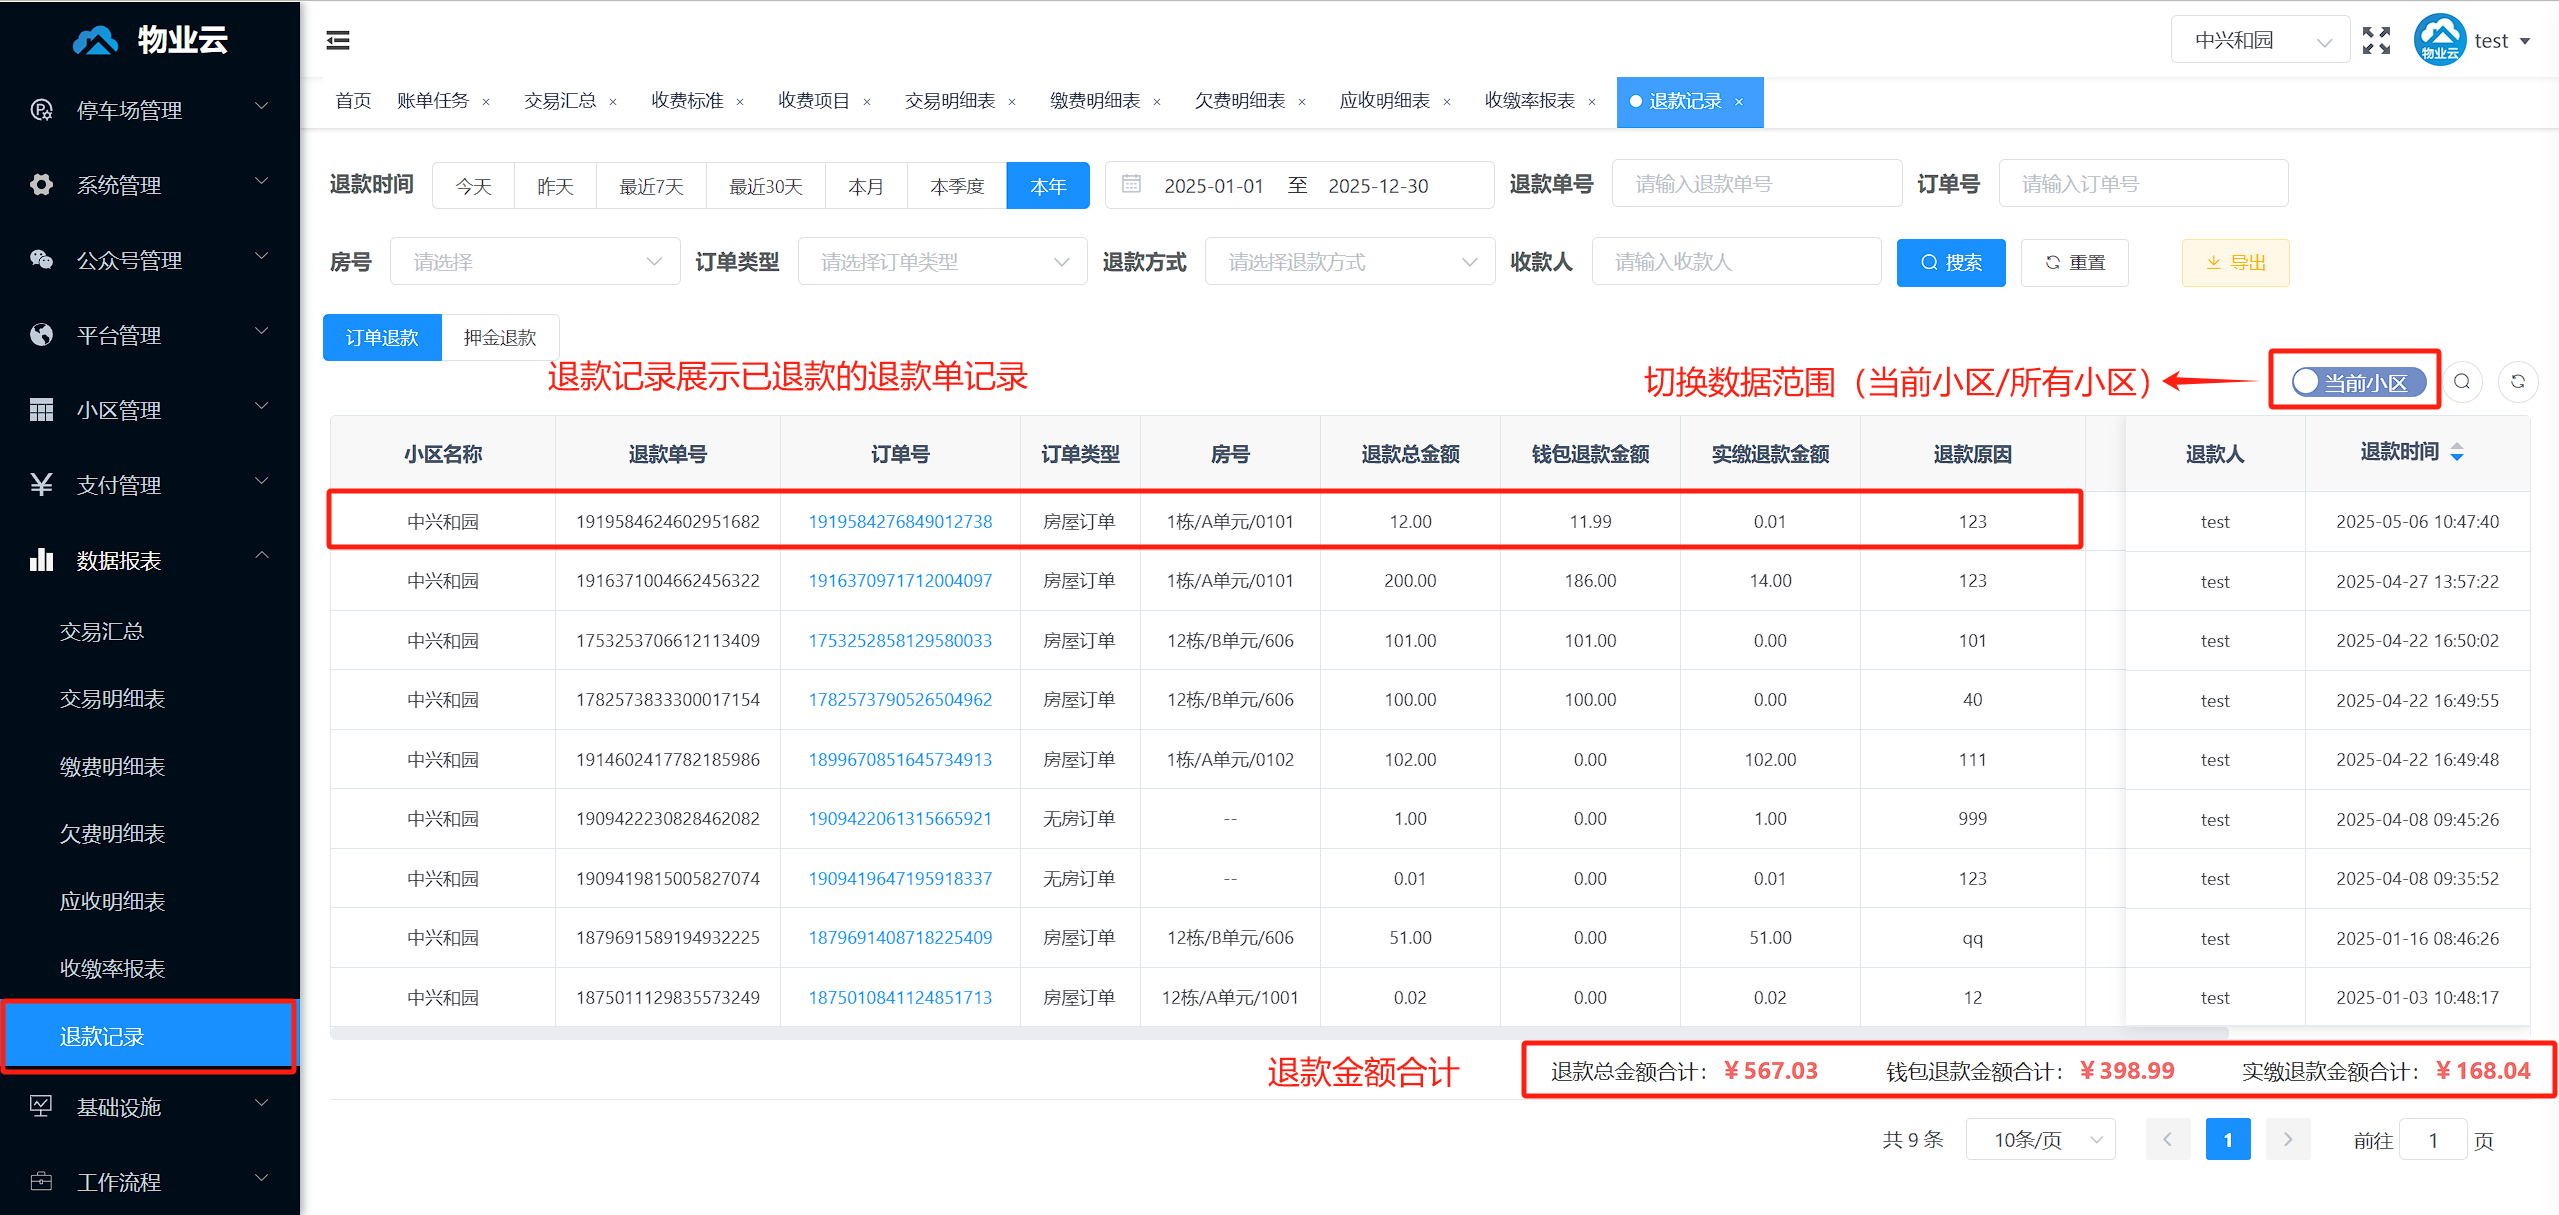This screenshot has height=1215, width=2559.
Task: Open 收缴率报表 in the sidebar
Action: point(150,968)
